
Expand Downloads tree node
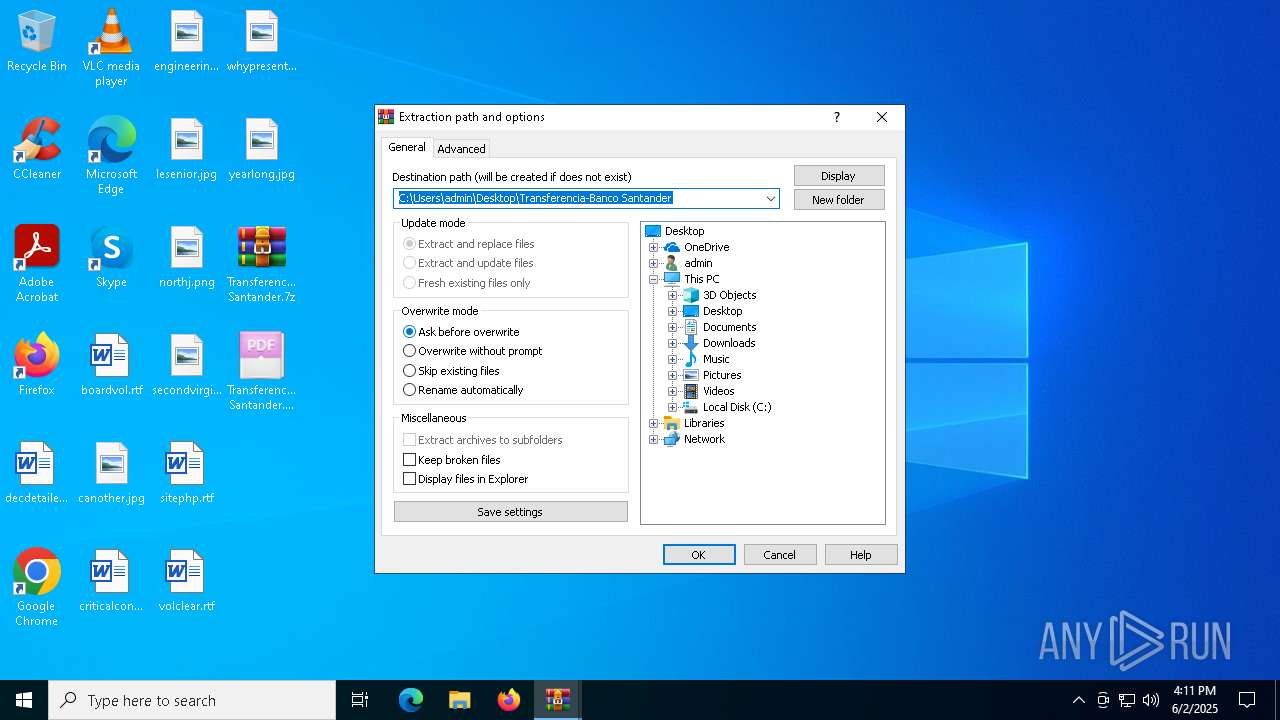pos(673,343)
